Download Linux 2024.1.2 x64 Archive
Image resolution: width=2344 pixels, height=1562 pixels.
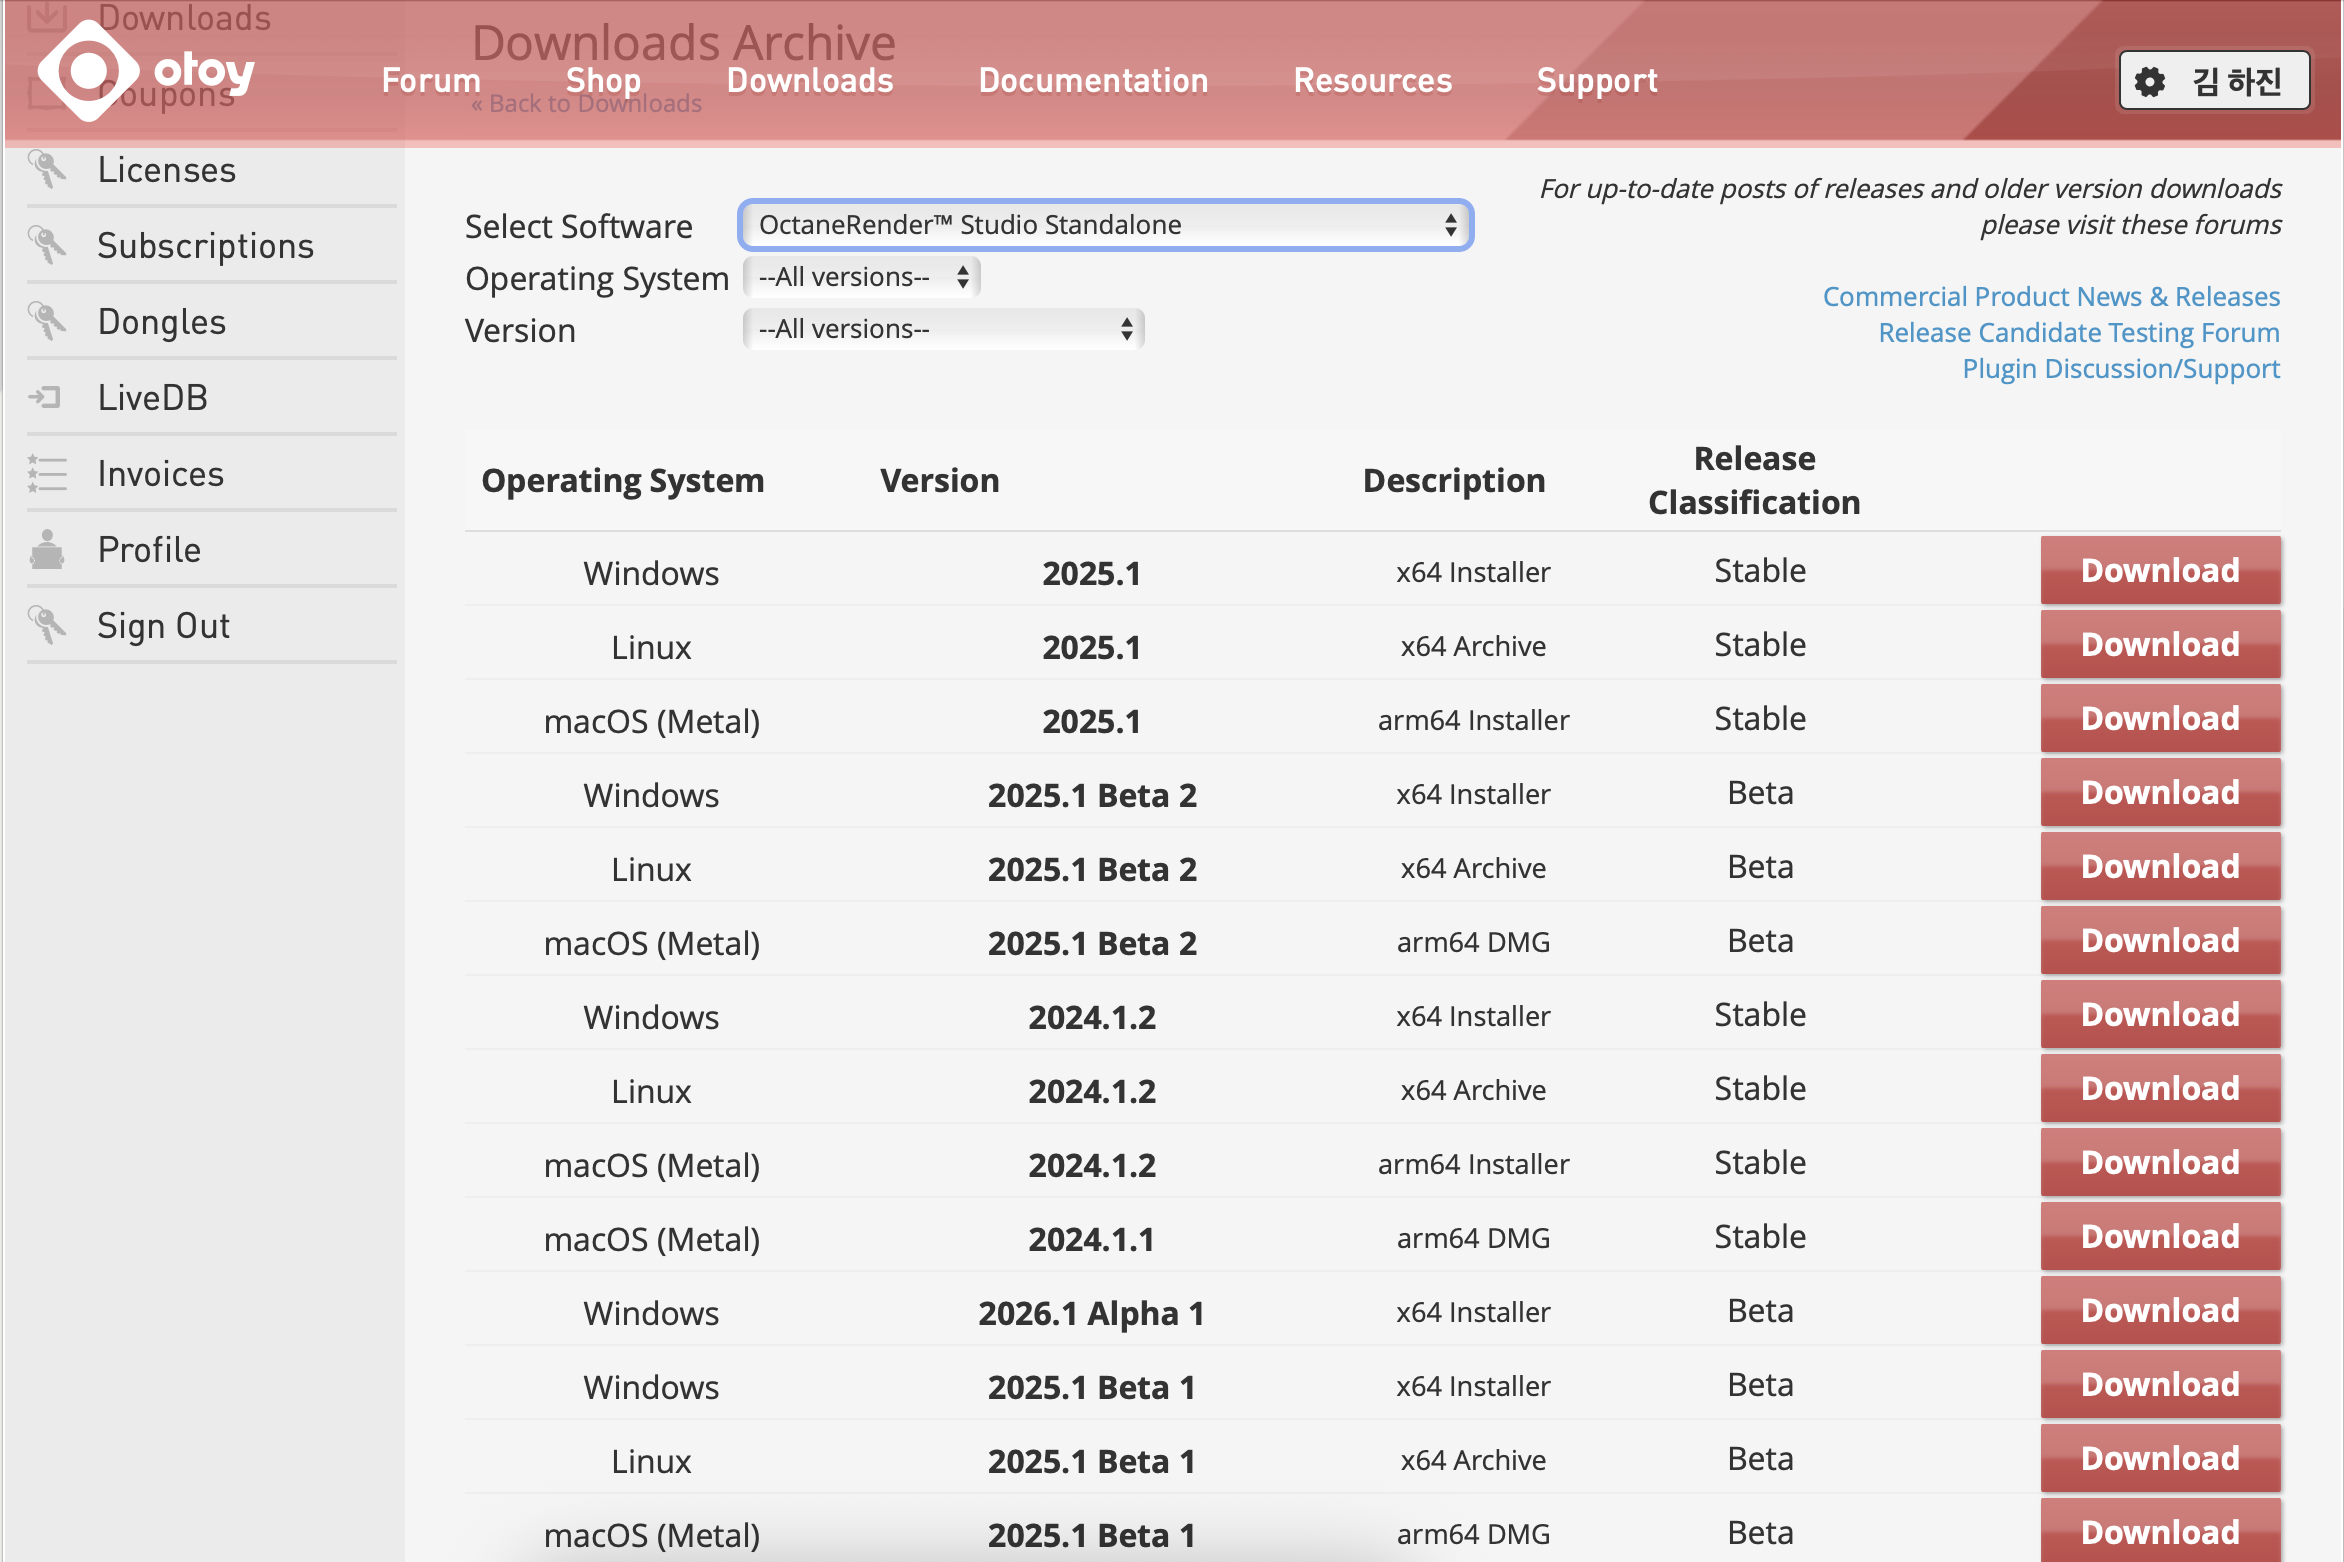coord(2160,1089)
